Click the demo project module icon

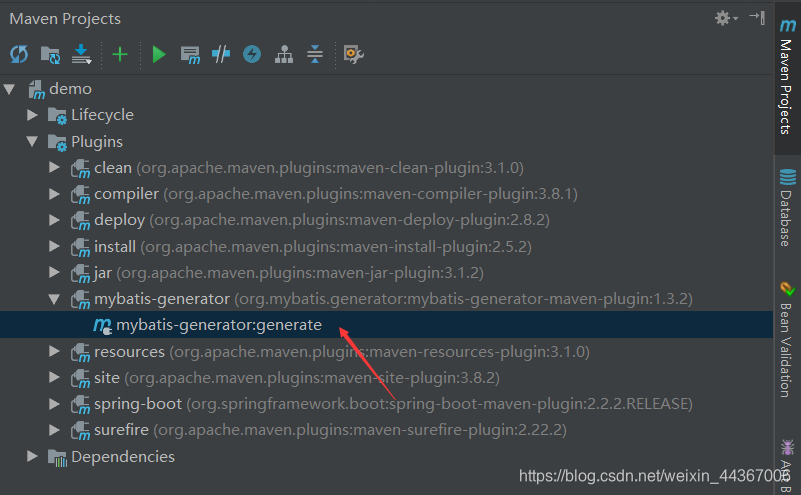pyautogui.click(x=36, y=89)
